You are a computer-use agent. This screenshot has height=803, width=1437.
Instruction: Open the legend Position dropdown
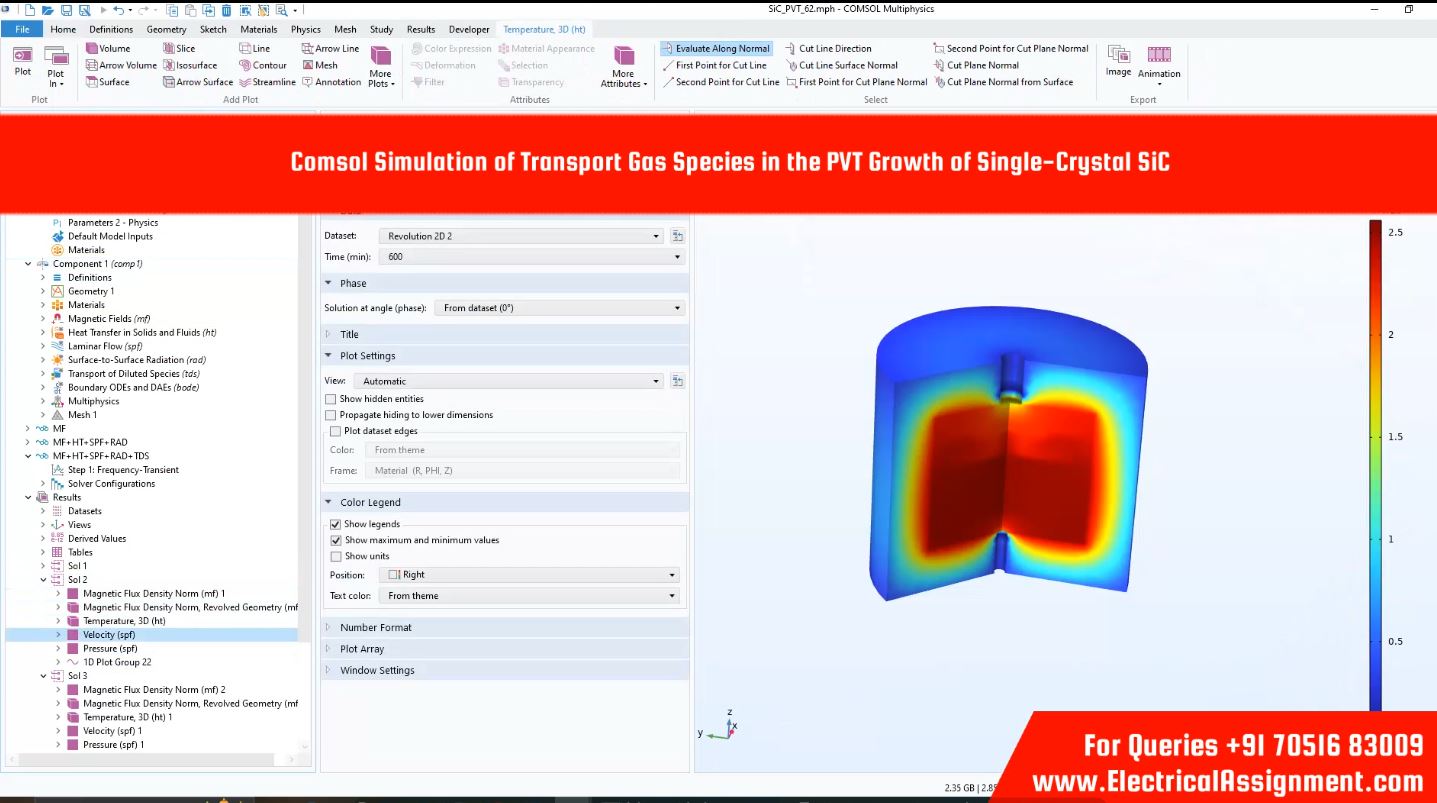pos(530,575)
